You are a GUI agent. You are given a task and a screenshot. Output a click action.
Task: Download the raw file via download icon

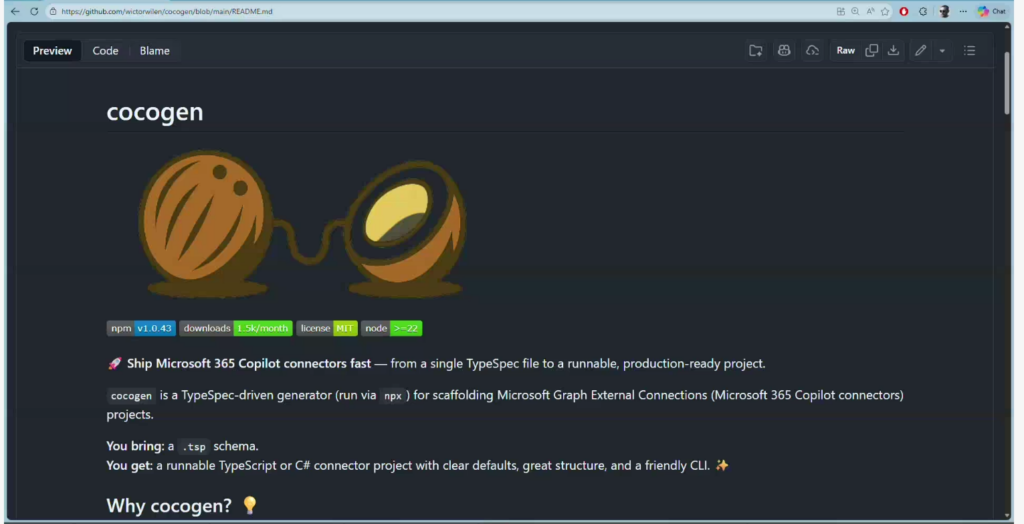pyautogui.click(x=894, y=51)
